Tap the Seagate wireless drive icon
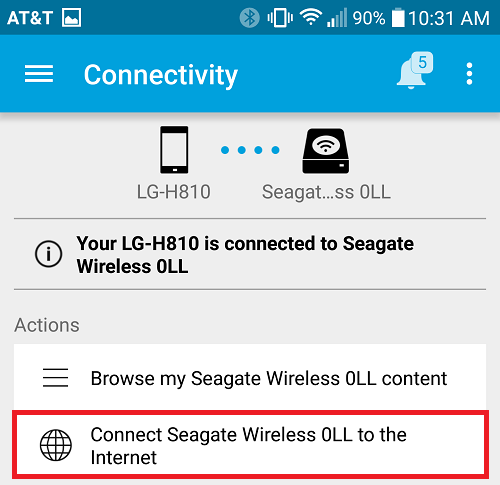Viewport: 500px width, 485px height. 326,151
